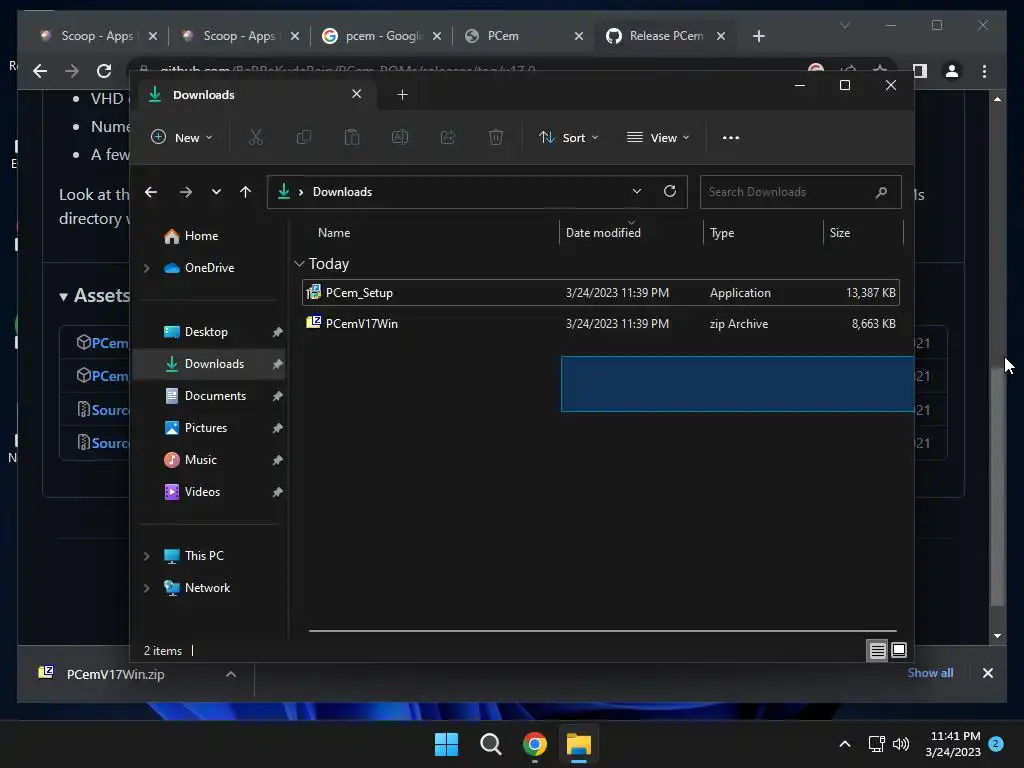Click Chrome's back arrow button

(40, 71)
